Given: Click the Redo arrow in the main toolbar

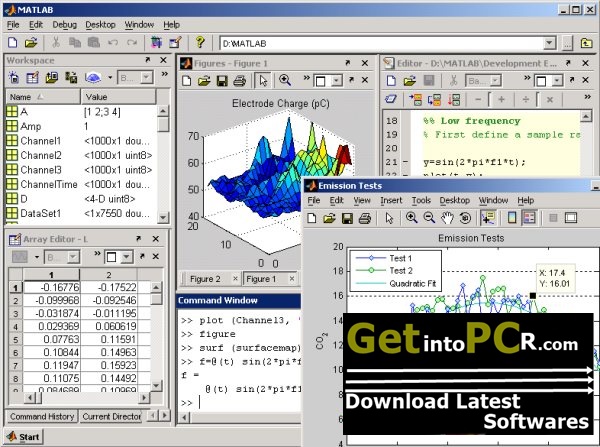Looking at the screenshot, I should point(132,42).
